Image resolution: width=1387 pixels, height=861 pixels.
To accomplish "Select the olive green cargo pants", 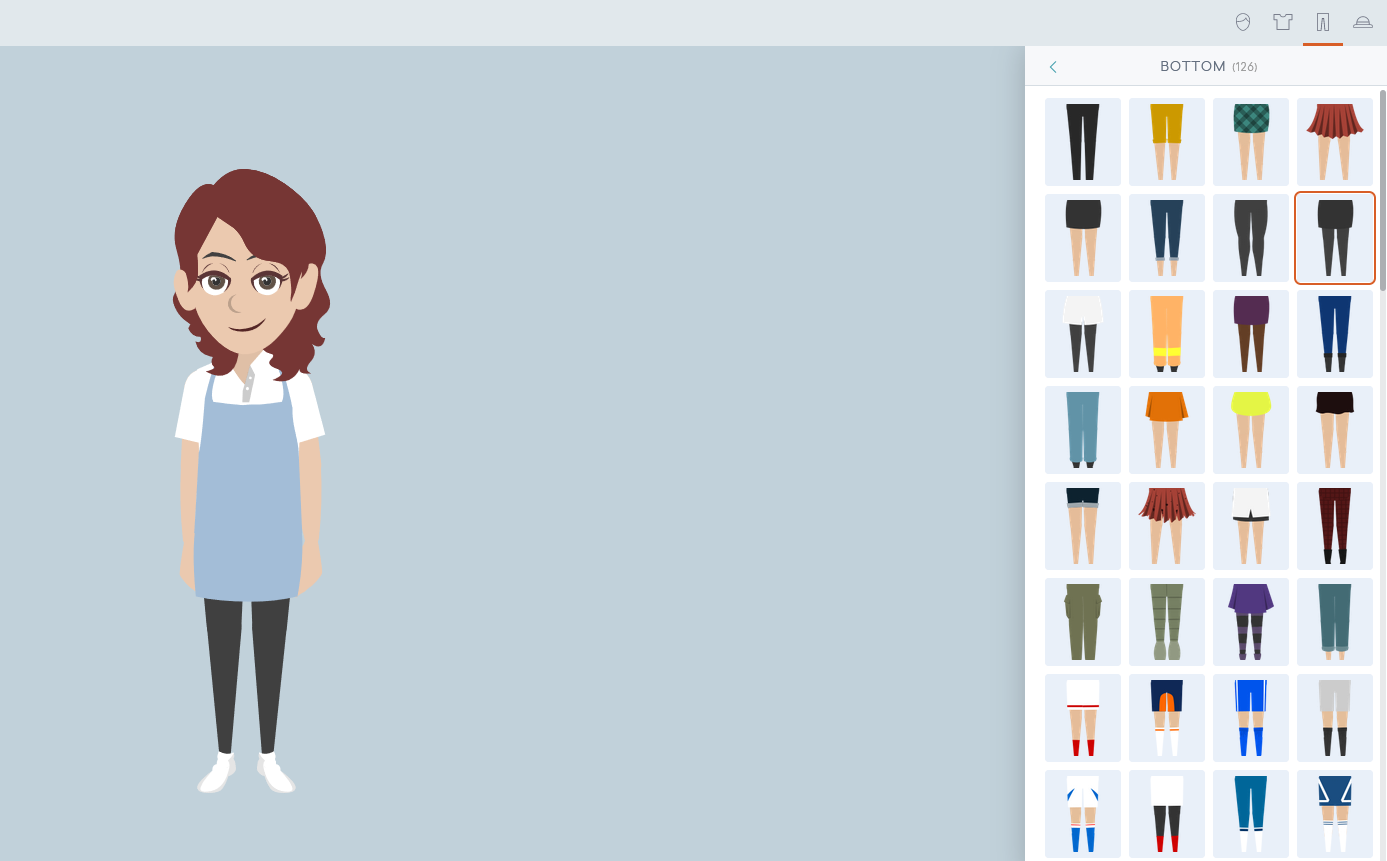I will click(x=1082, y=622).
